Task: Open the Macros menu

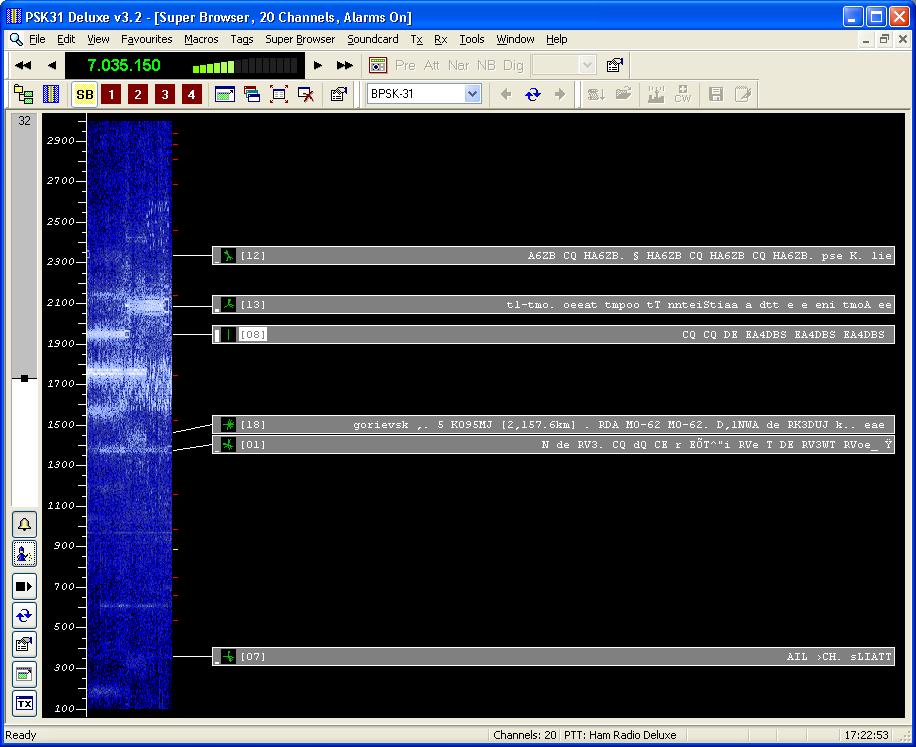Action: click(x=201, y=39)
